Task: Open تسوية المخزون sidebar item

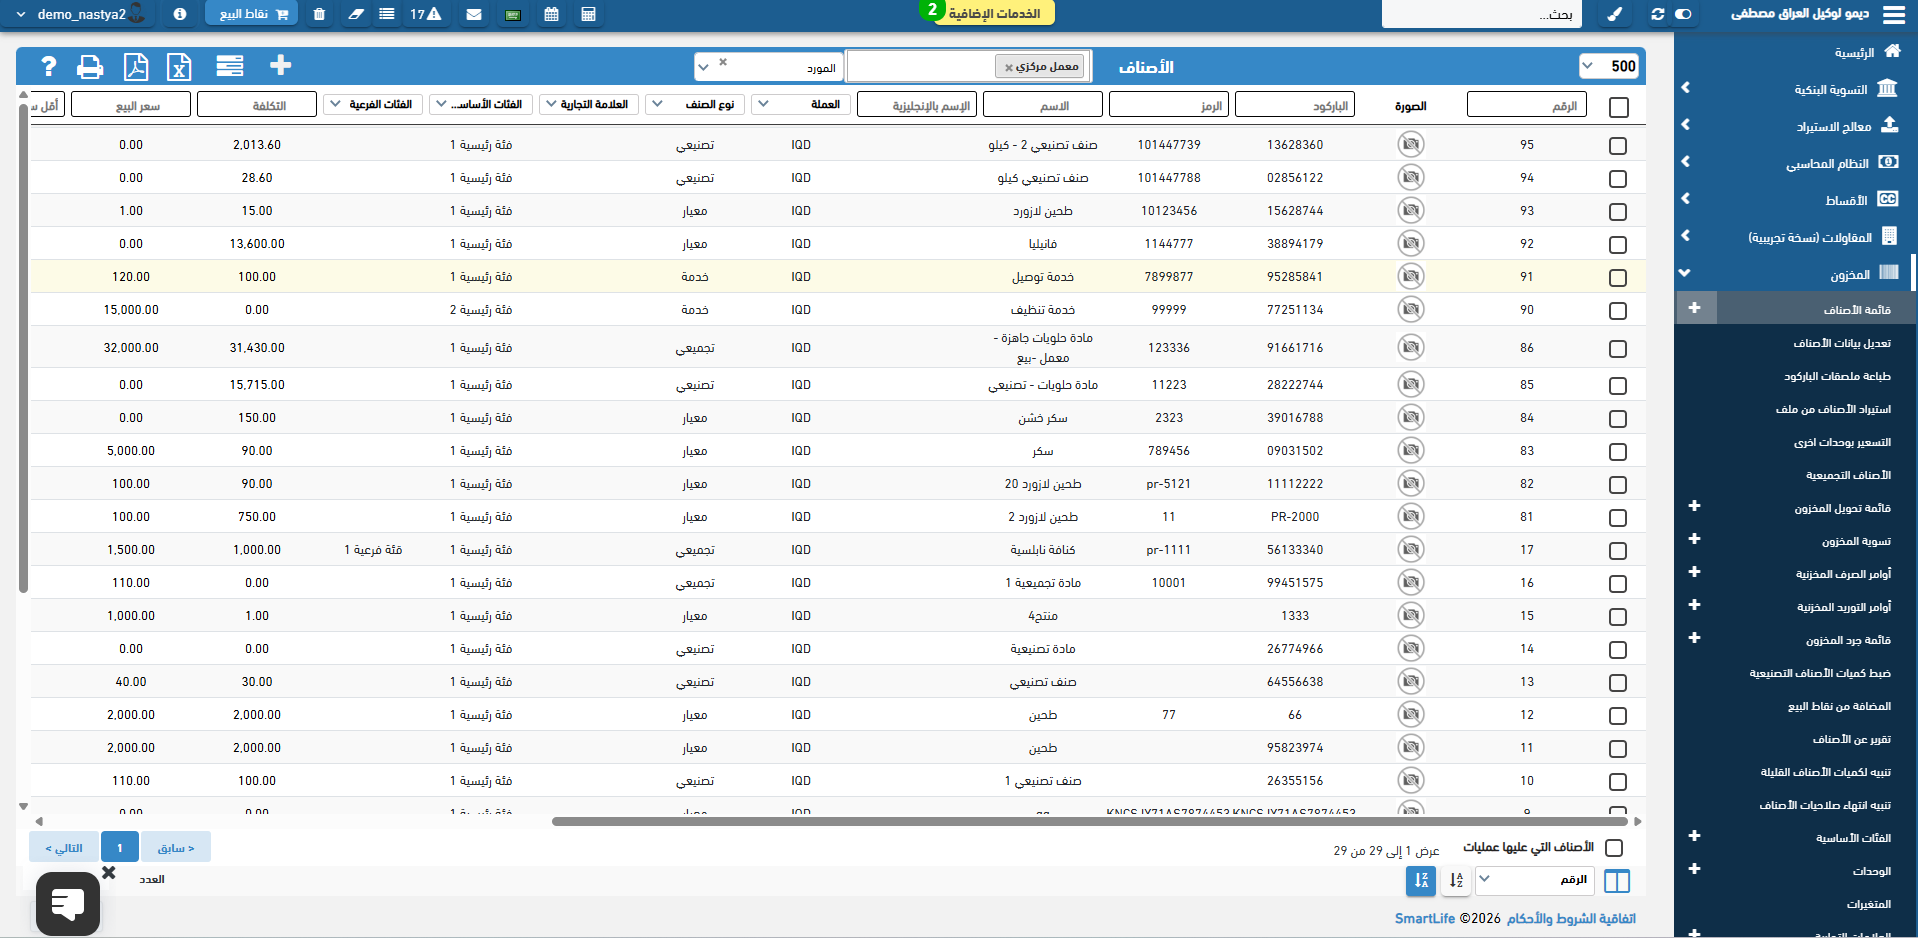Action: click(1856, 541)
